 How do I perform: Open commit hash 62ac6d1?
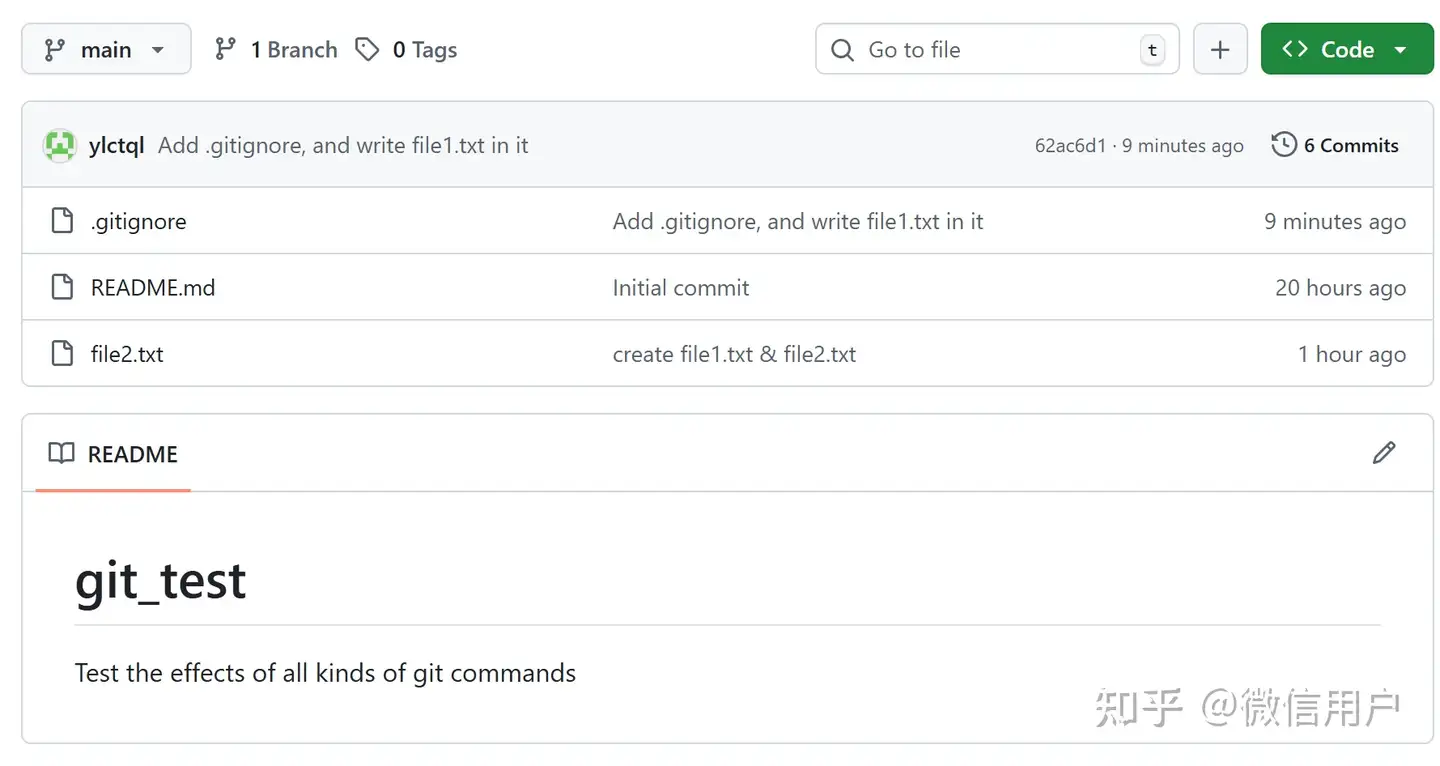pyautogui.click(x=1070, y=146)
